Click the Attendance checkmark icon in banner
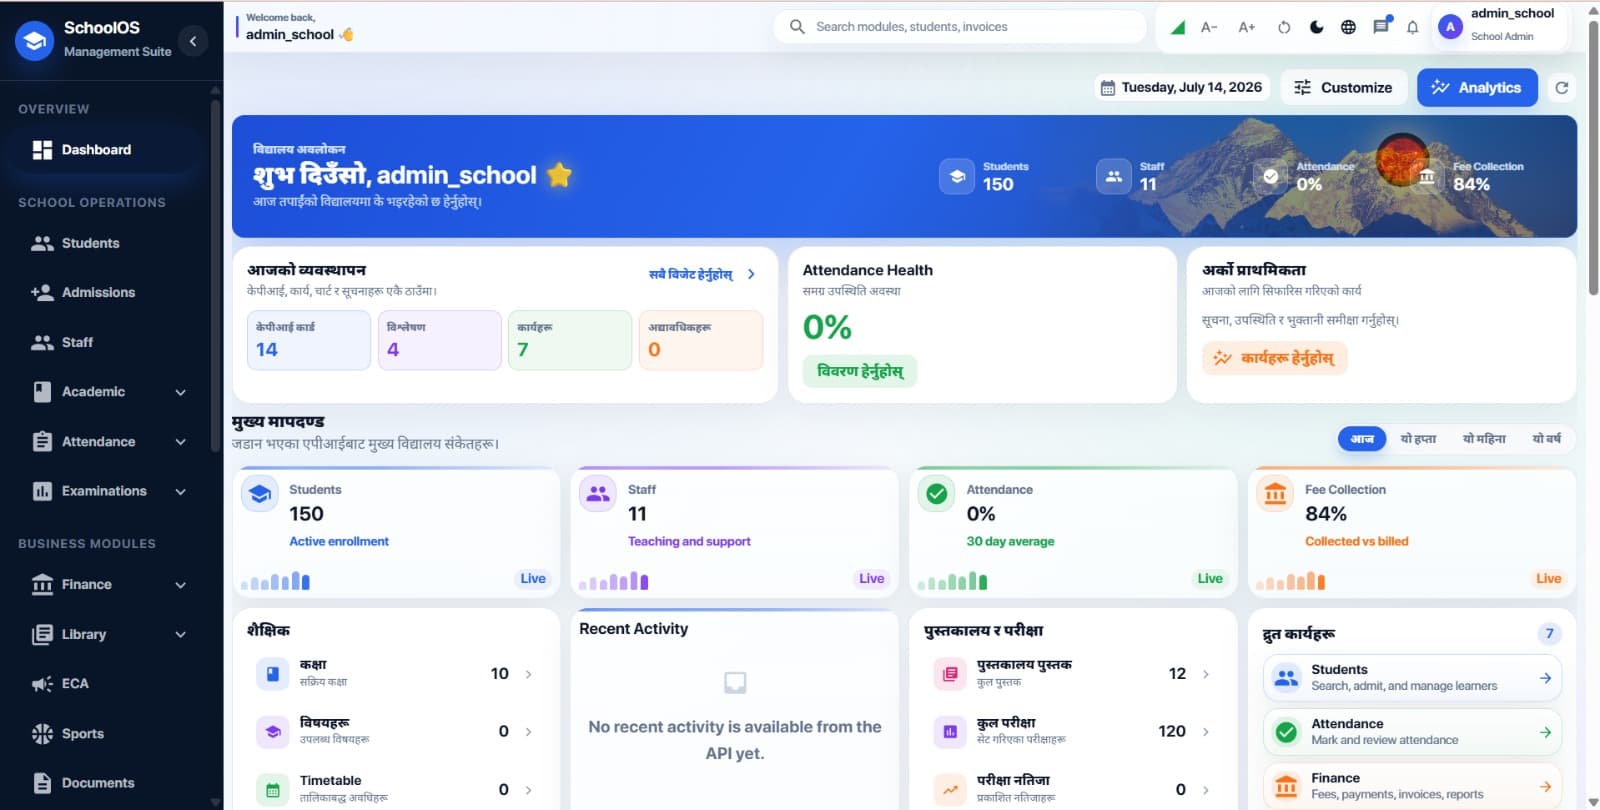Image resolution: width=1600 pixels, height=810 pixels. [x=1270, y=176]
